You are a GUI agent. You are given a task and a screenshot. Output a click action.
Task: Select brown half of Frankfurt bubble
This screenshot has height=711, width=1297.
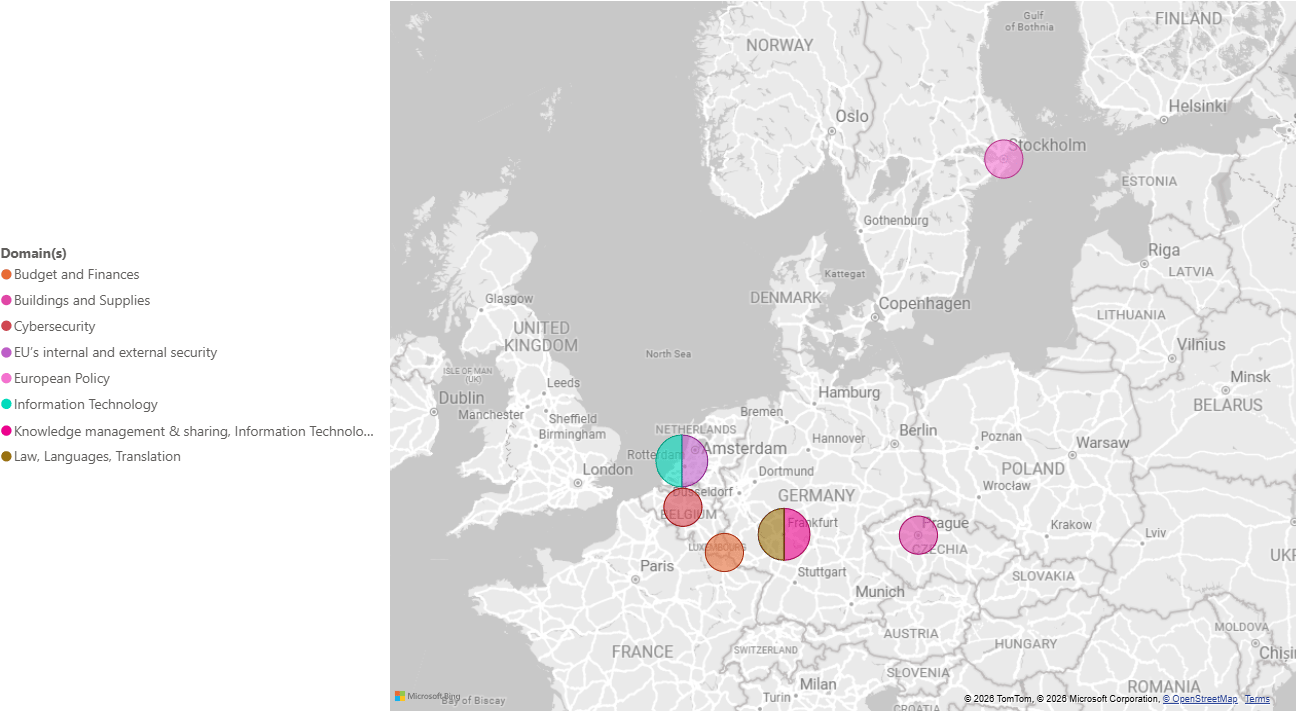pos(771,534)
